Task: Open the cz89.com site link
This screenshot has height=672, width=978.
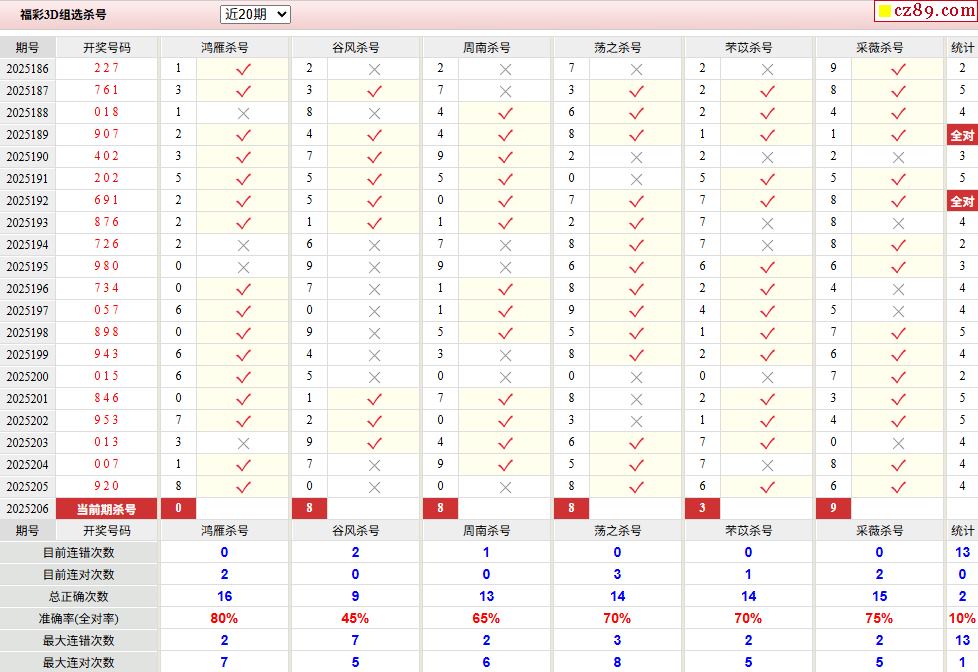Action: [x=926, y=11]
